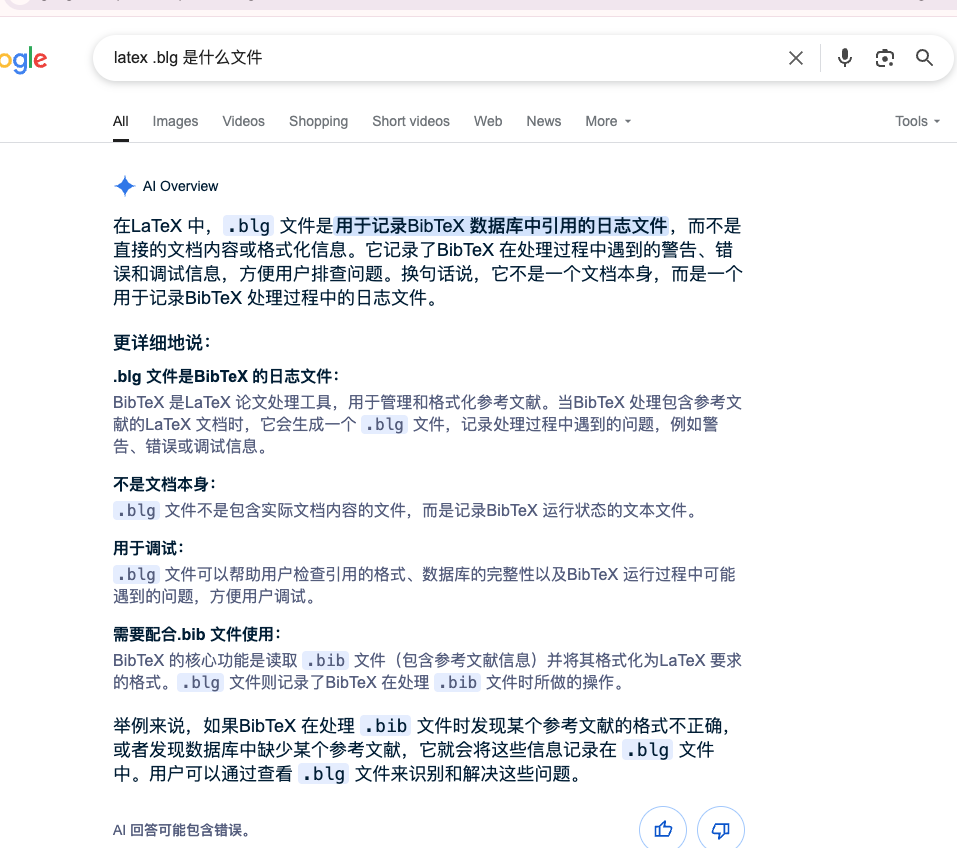This screenshot has height=848, width=957.
Task: Open search by image camera icon
Action: pos(884,58)
